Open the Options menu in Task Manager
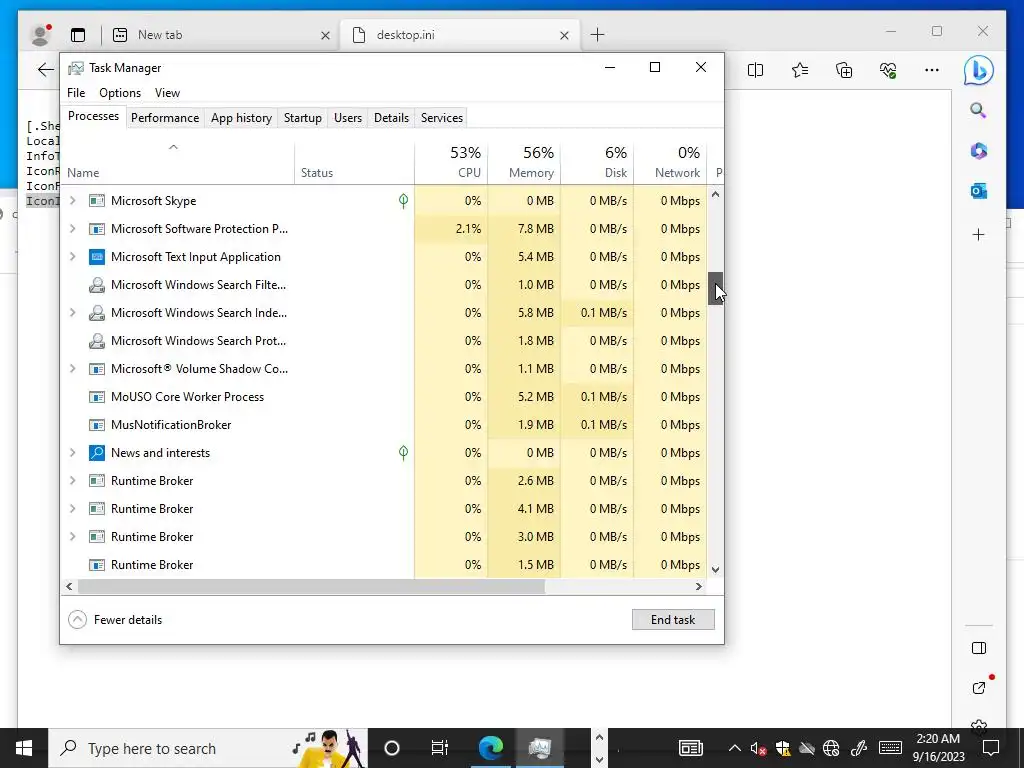Image resolution: width=1024 pixels, height=768 pixels. click(x=120, y=93)
